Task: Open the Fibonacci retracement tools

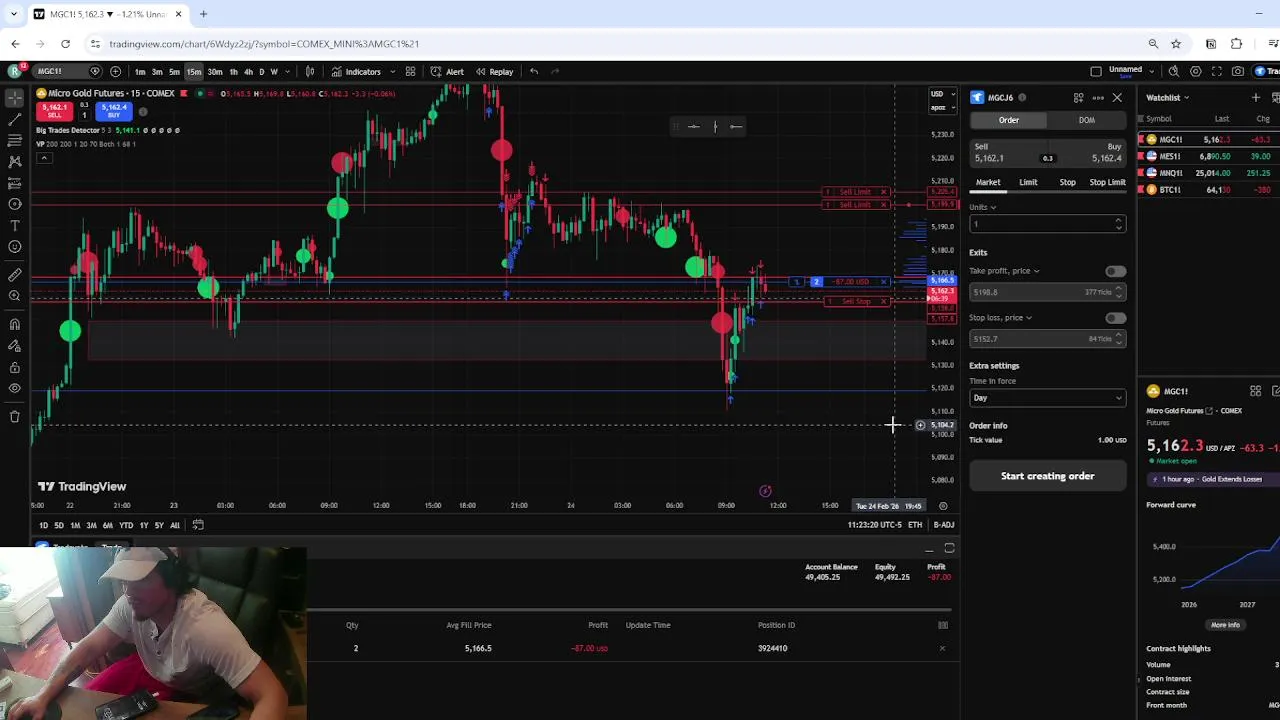Action: (14, 140)
